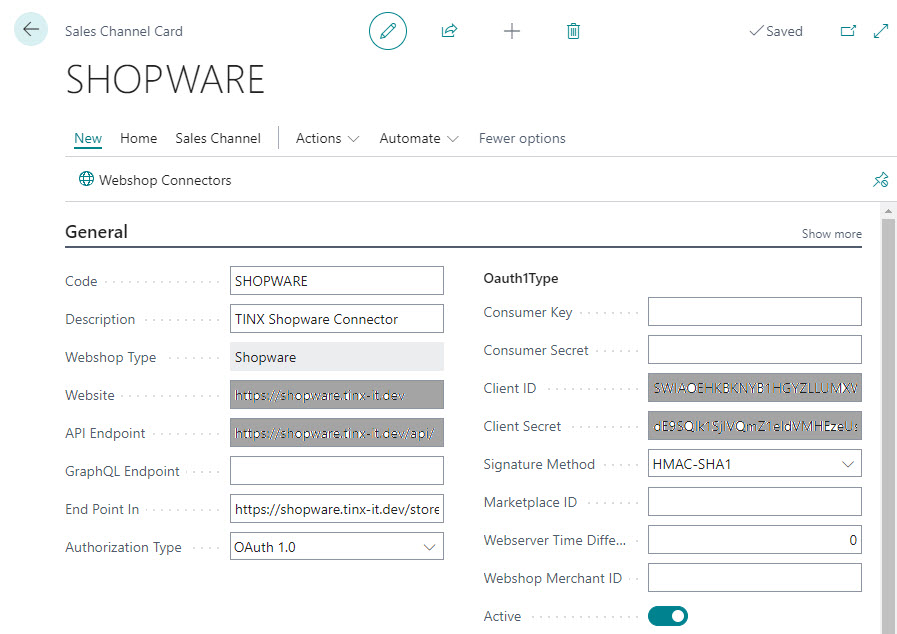Click the Marketplace ID field
897x634 pixels.
755,502
